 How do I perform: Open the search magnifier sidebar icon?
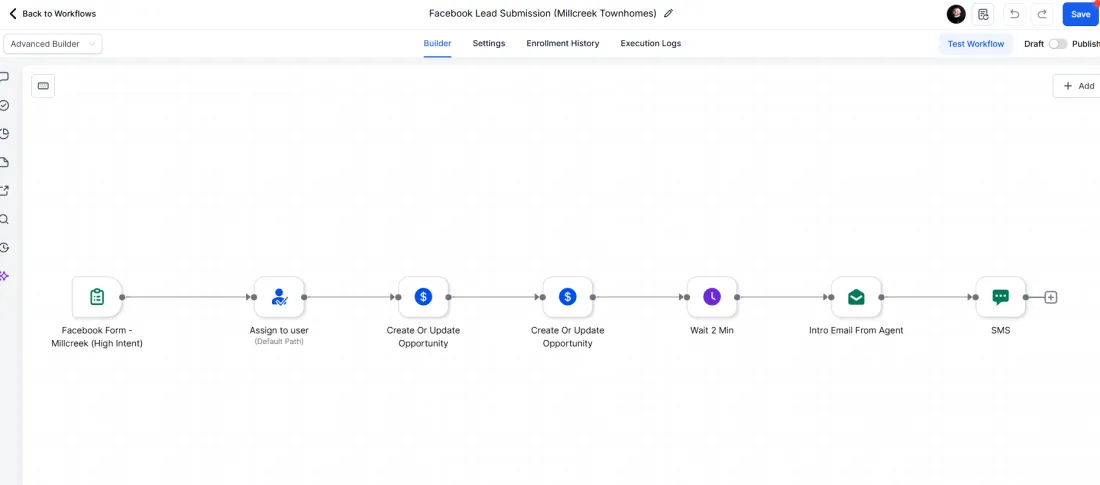point(4,219)
